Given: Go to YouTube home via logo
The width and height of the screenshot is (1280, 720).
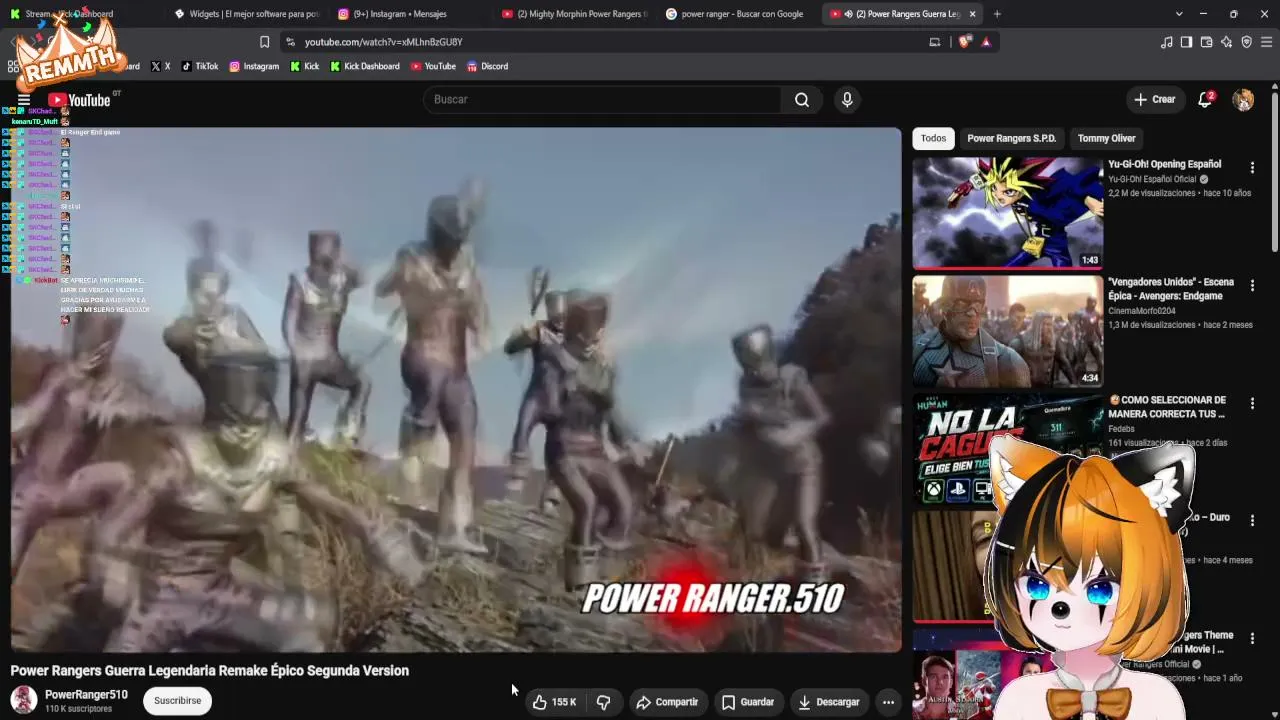Looking at the screenshot, I should coord(79,100).
